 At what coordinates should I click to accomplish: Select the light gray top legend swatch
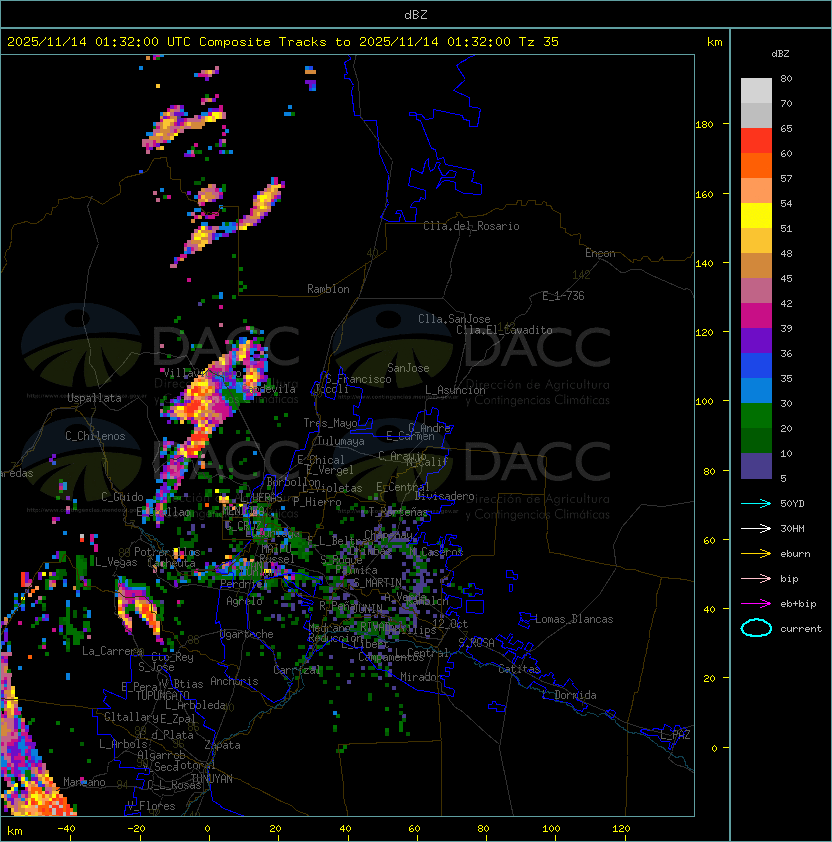756,90
